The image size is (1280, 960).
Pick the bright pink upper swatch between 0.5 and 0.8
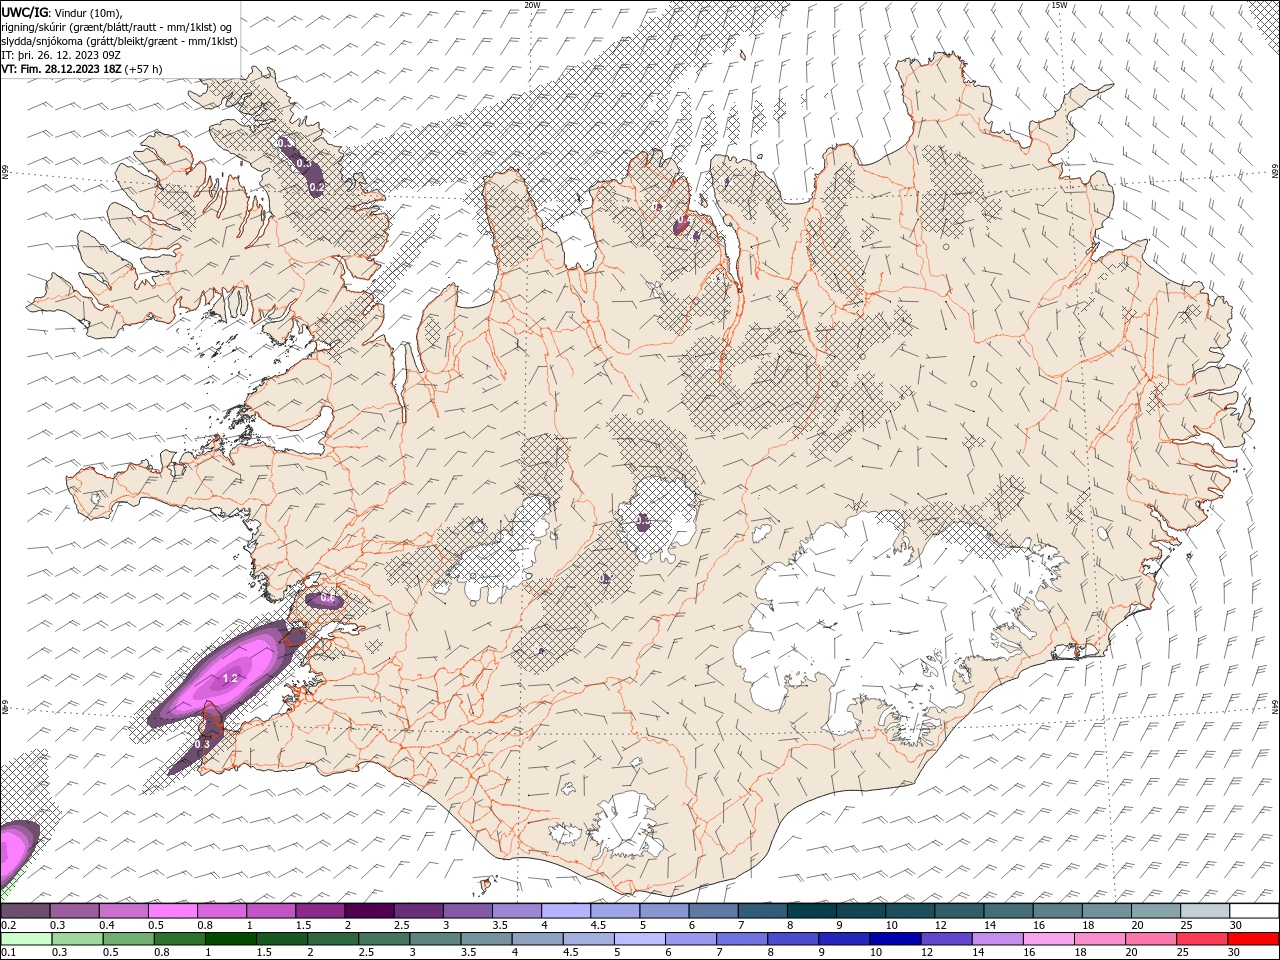173,910
